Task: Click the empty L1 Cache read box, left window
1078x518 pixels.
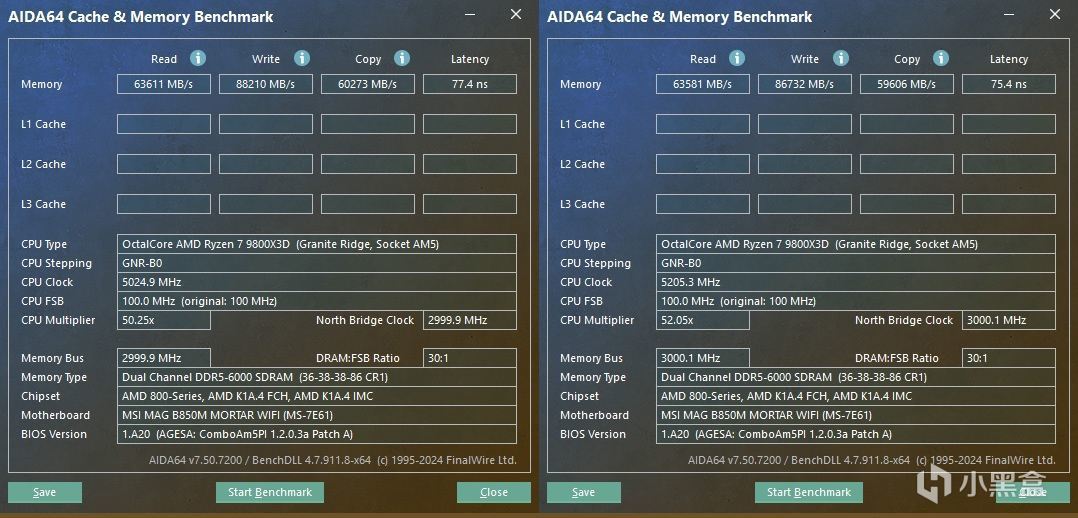Action: (x=164, y=124)
